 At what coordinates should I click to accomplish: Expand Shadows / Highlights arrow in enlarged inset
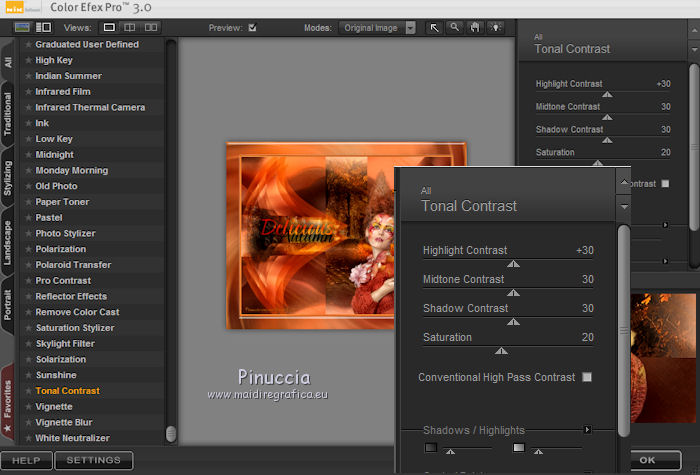point(588,429)
